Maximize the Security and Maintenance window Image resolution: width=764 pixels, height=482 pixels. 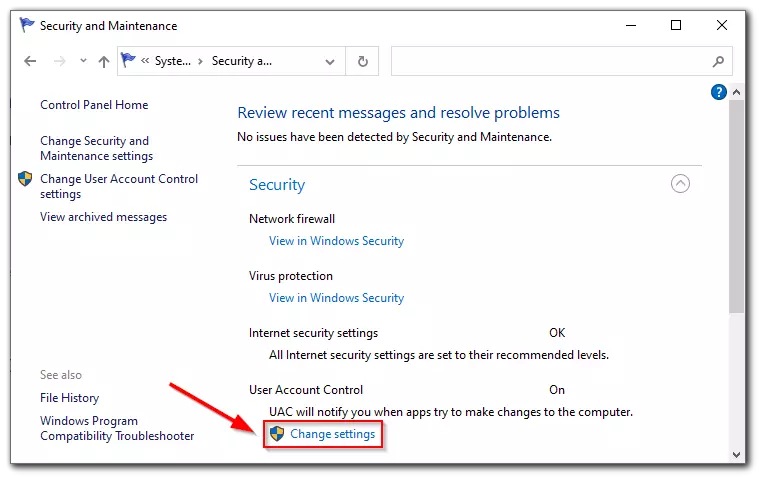[676, 25]
